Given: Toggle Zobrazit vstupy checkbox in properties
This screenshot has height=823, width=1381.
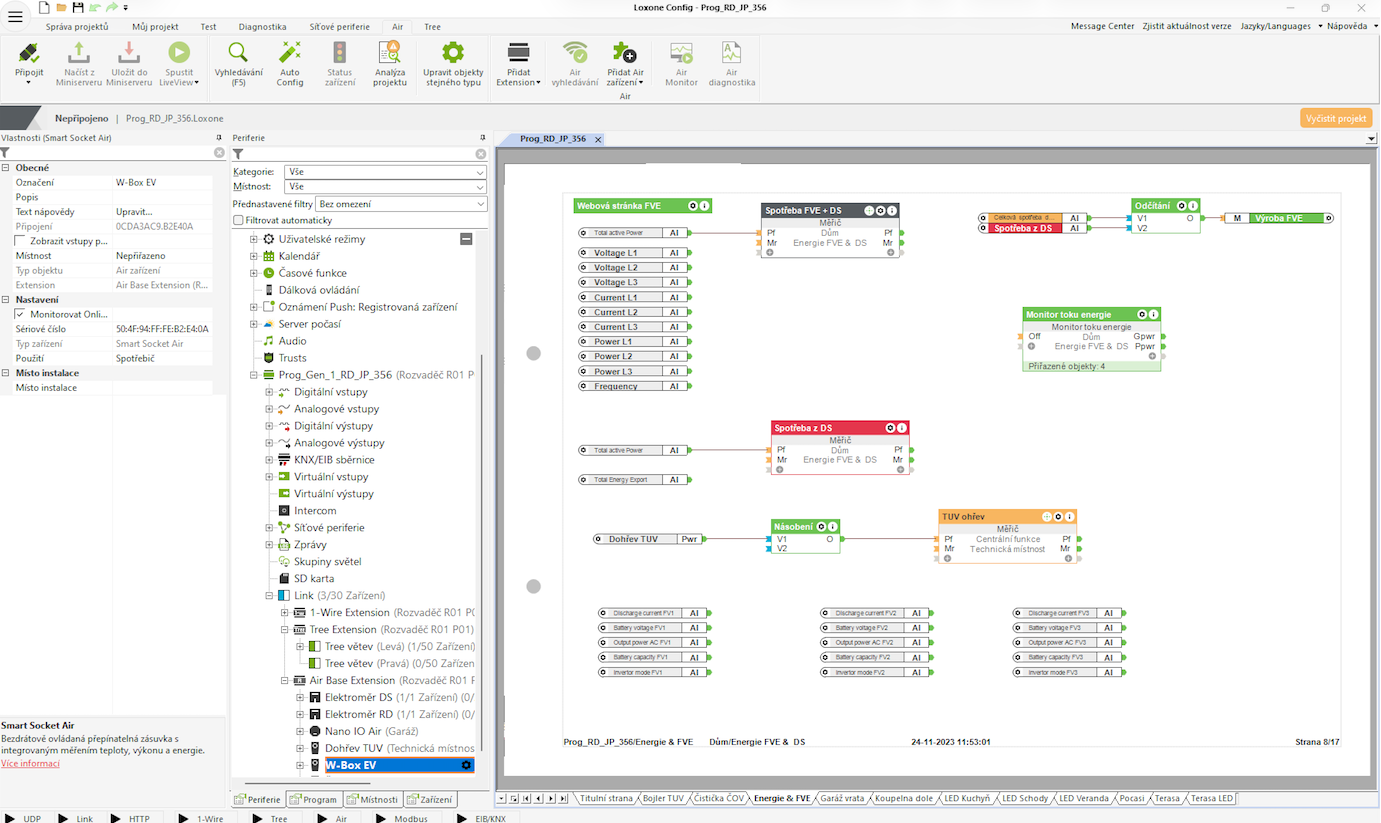Looking at the screenshot, I should tap(20, 241).
